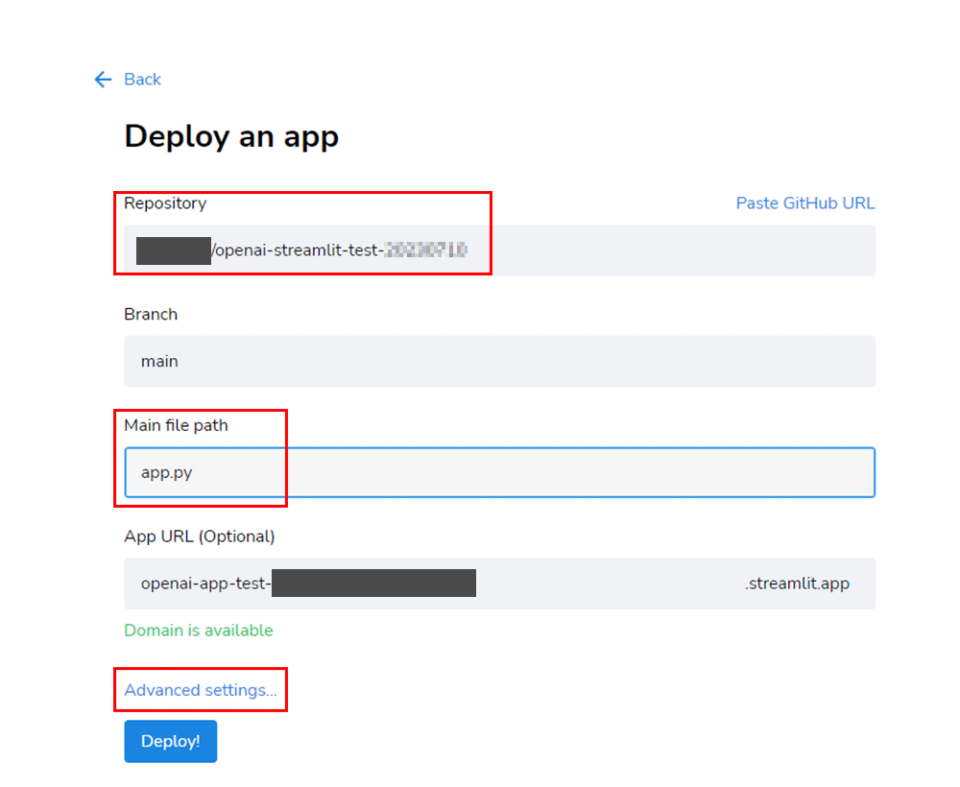This screenshot has width=960, height=787.
Task: Click the Branch label above the main field
Action: (x=150, y=314)
